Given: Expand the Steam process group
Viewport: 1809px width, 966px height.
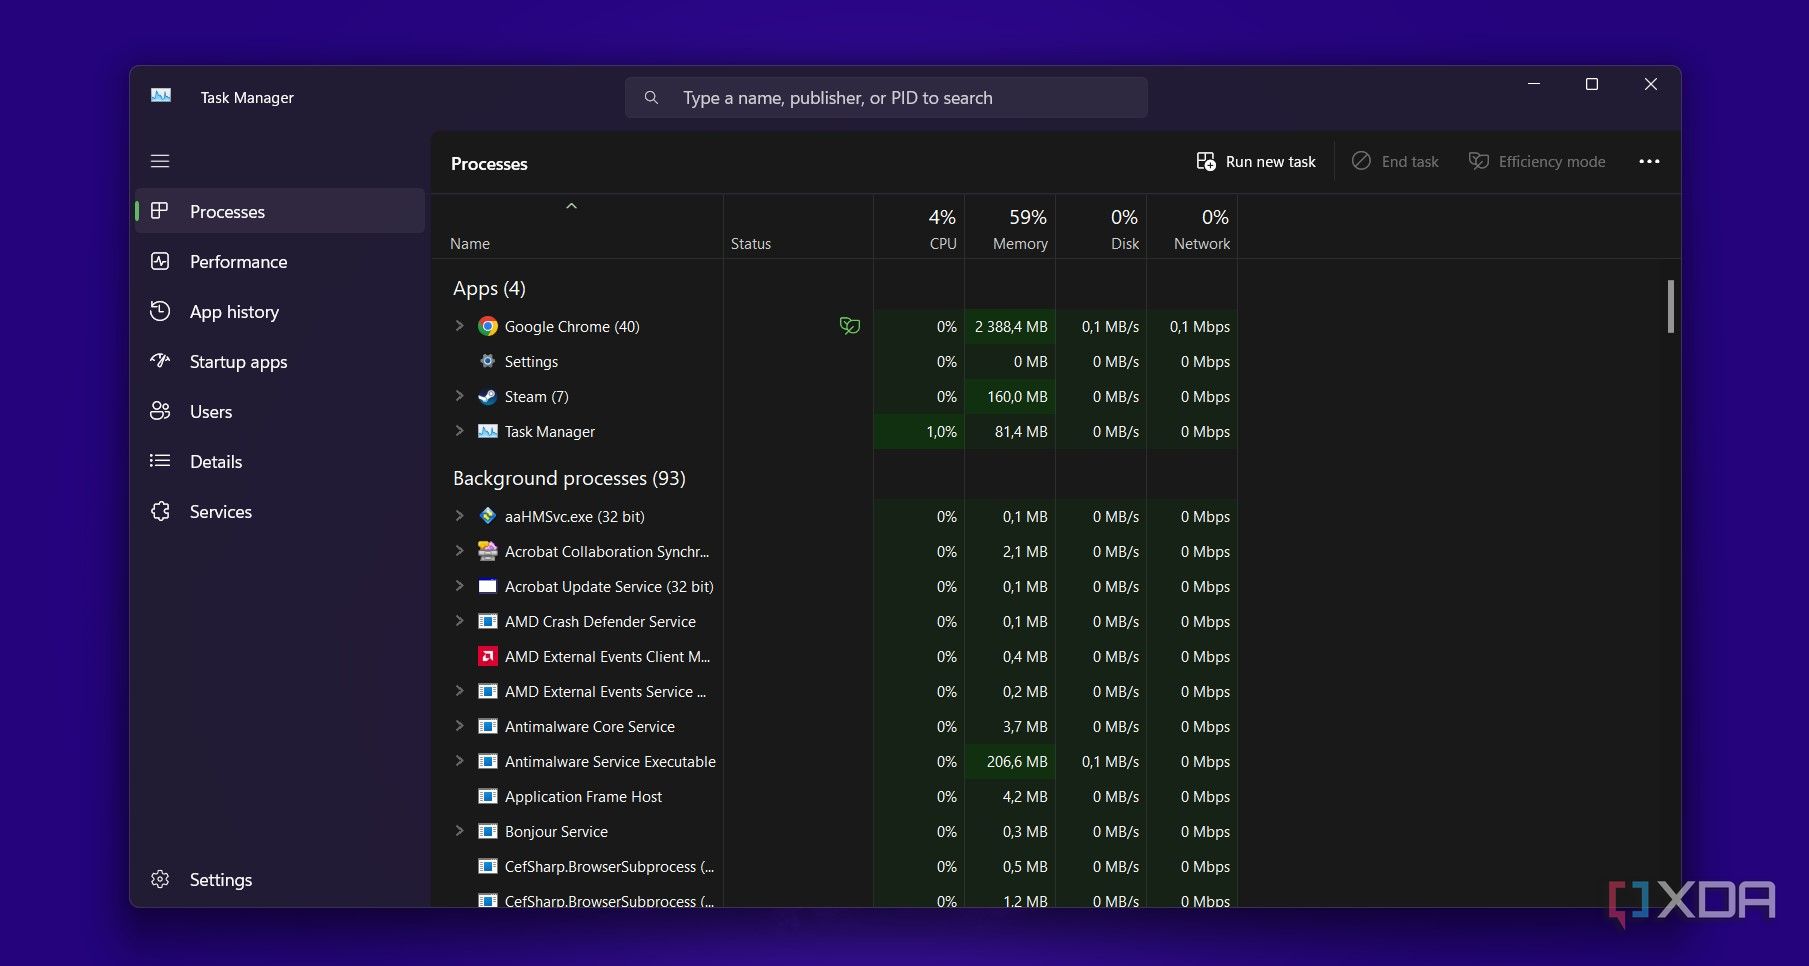Looking at the screenshot, I should tap(459, 396).
